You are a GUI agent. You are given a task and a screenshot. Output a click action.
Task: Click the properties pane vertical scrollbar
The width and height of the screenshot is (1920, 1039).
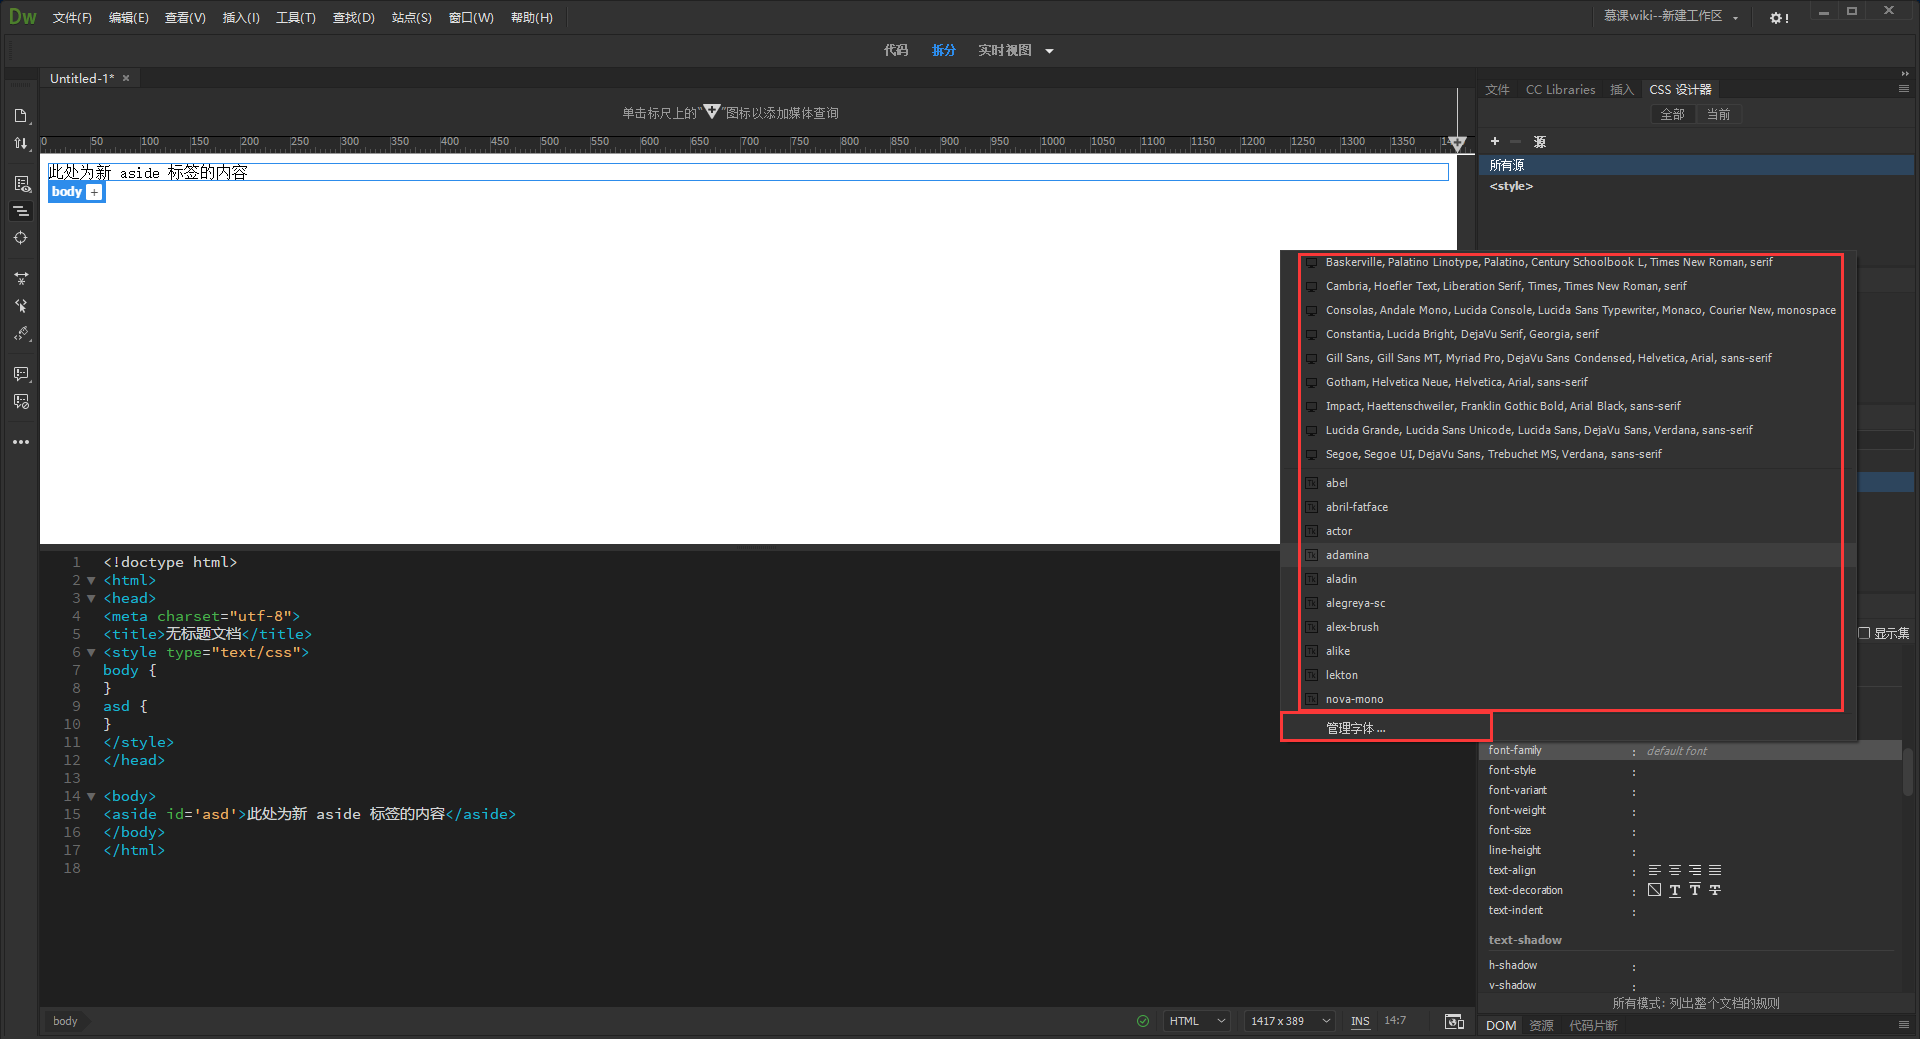(1908, 771)
